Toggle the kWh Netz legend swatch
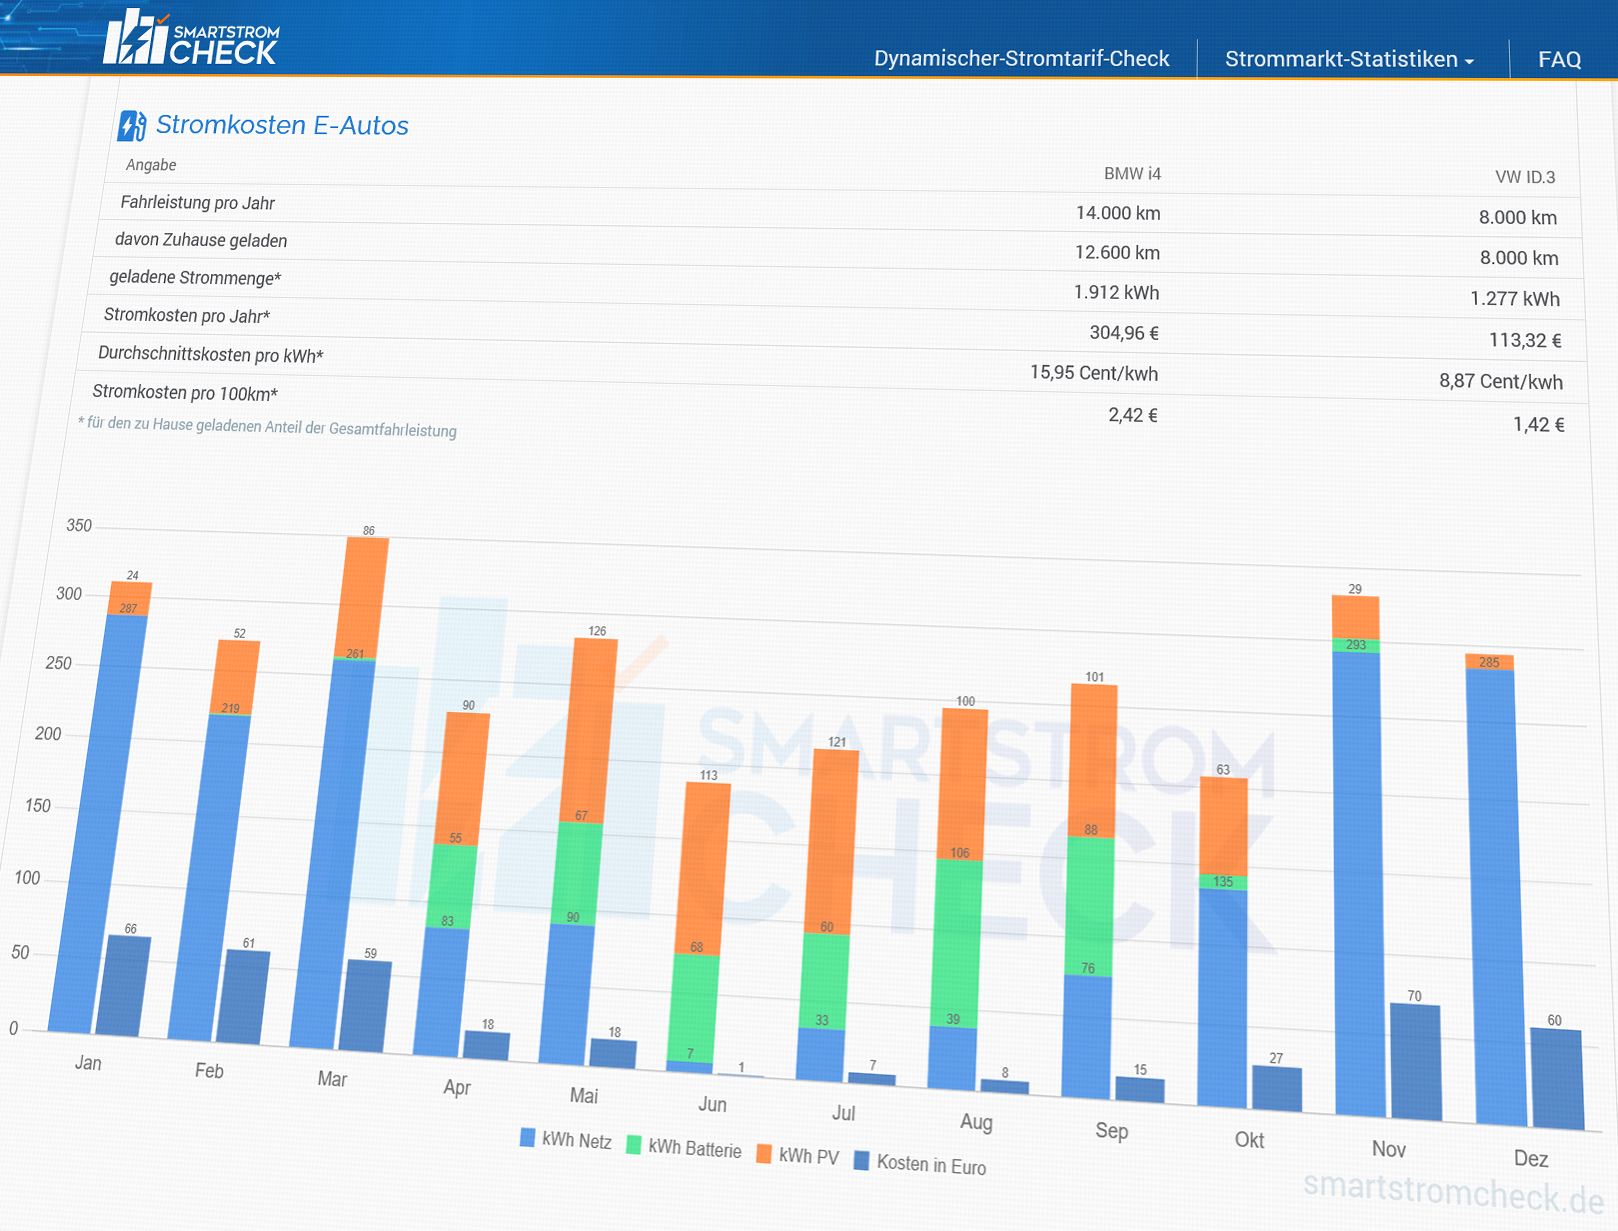 point(527,1137)
